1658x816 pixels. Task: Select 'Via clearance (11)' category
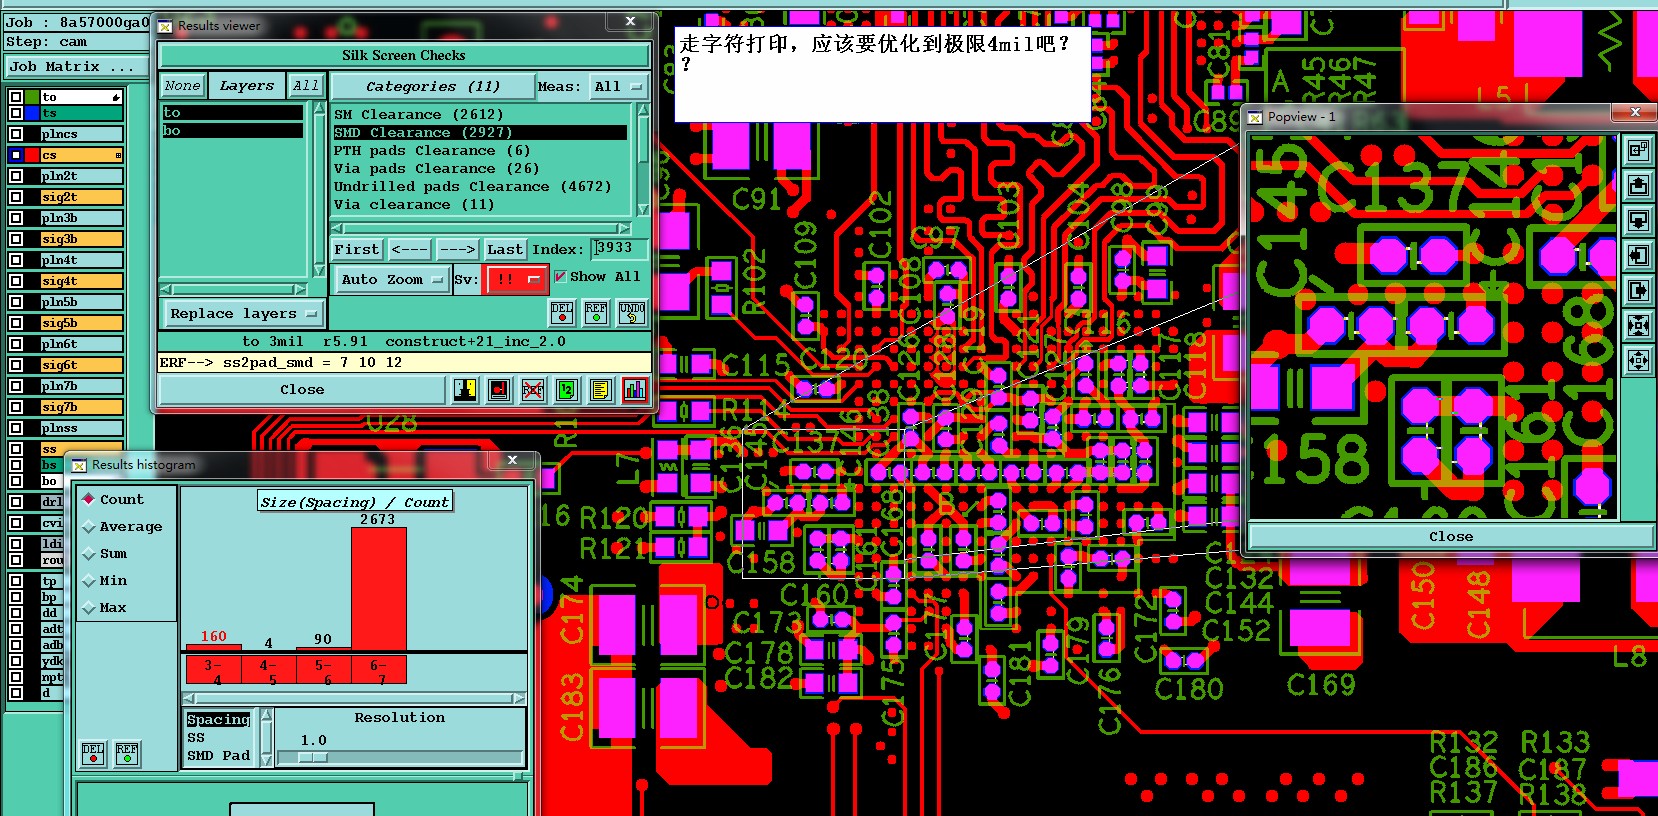click(x=480, y=204)
